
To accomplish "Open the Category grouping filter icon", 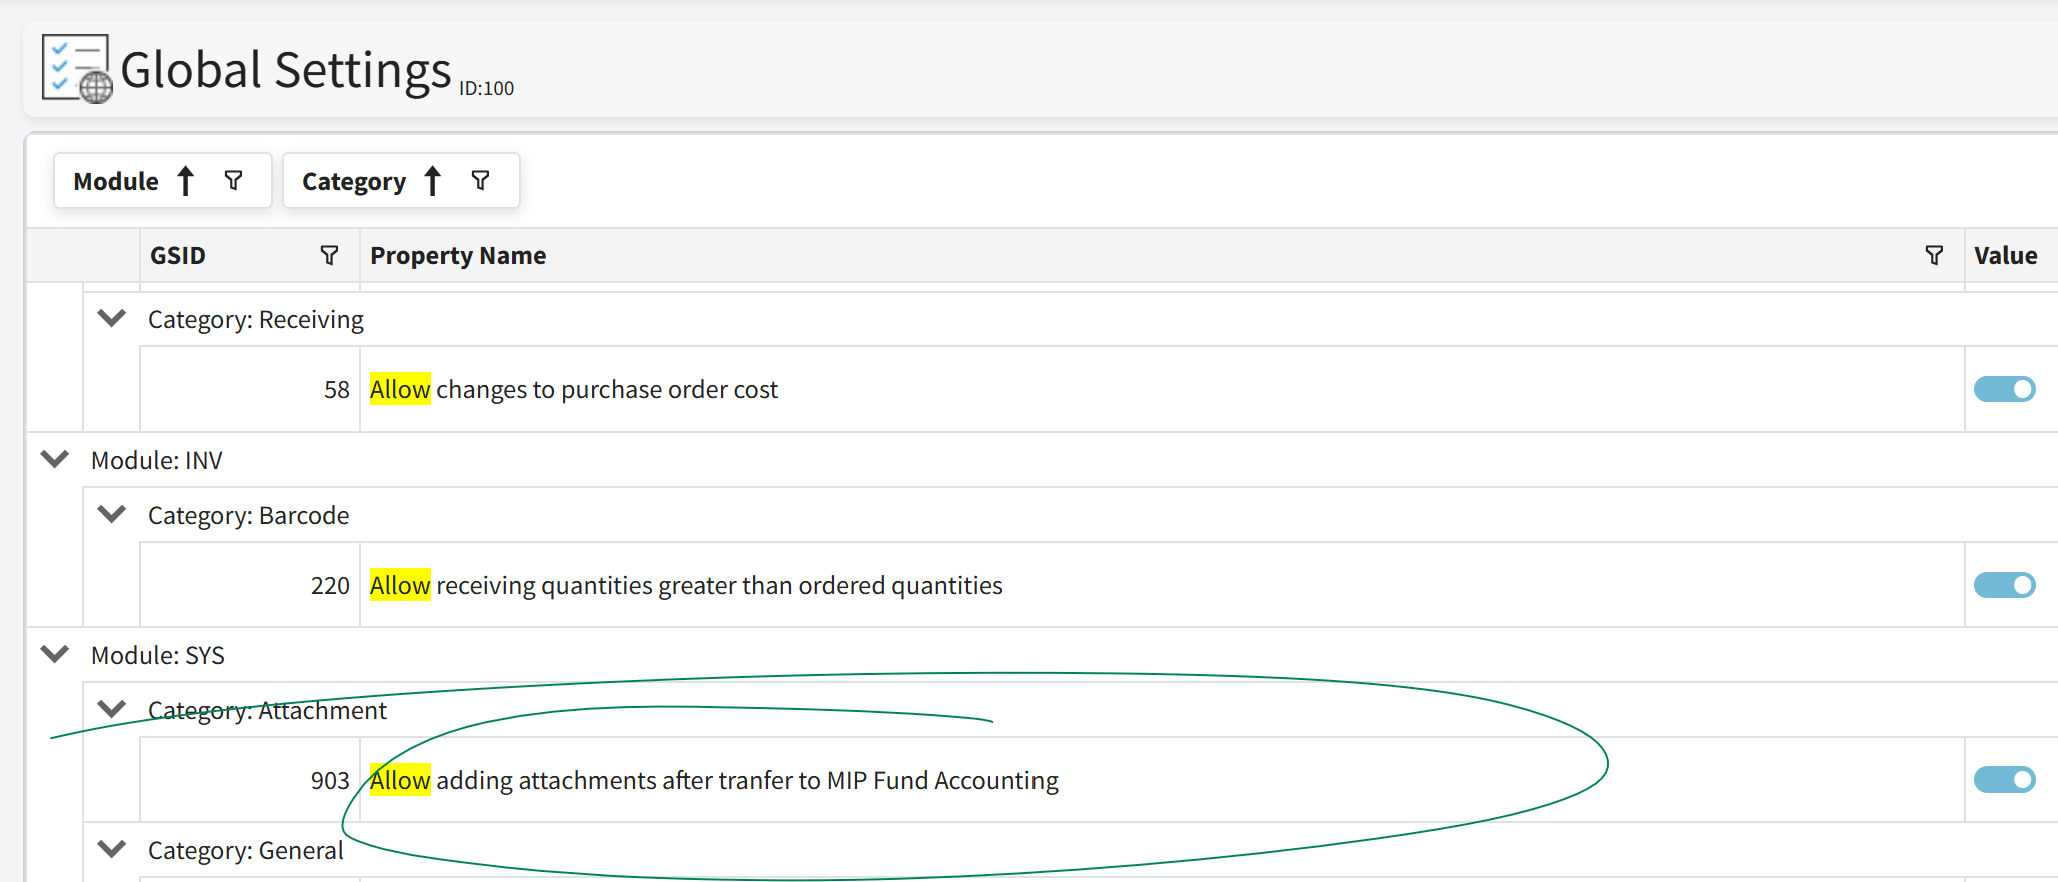I will point(481,181).
